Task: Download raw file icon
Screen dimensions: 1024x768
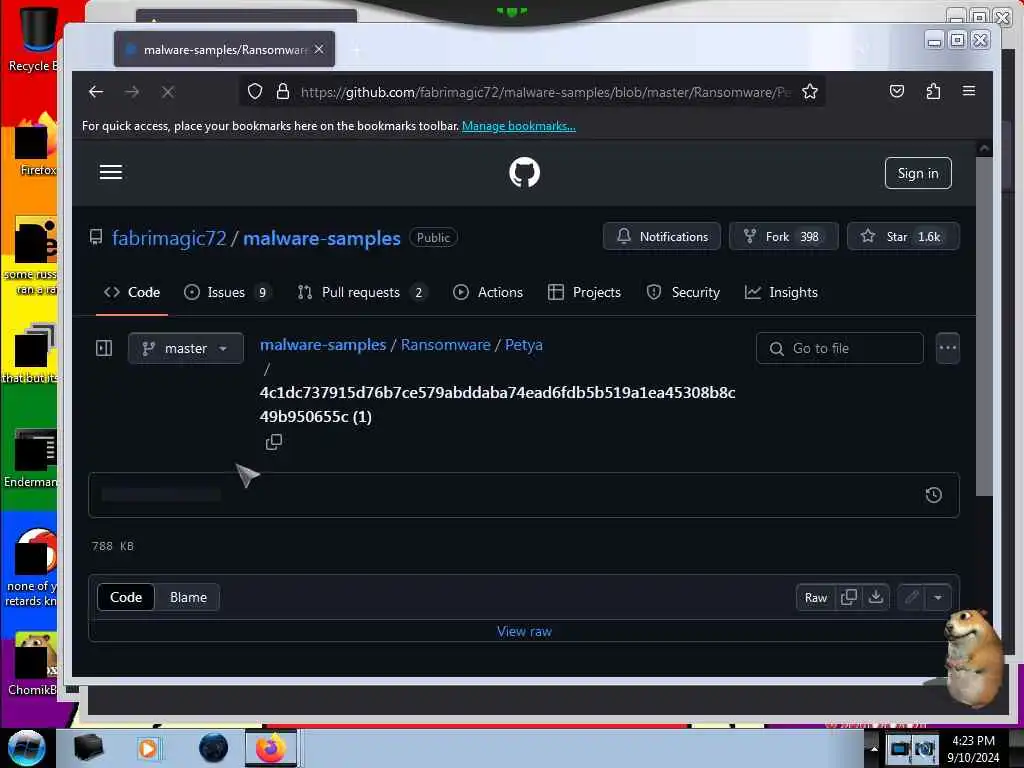Action: pos(876,597)
